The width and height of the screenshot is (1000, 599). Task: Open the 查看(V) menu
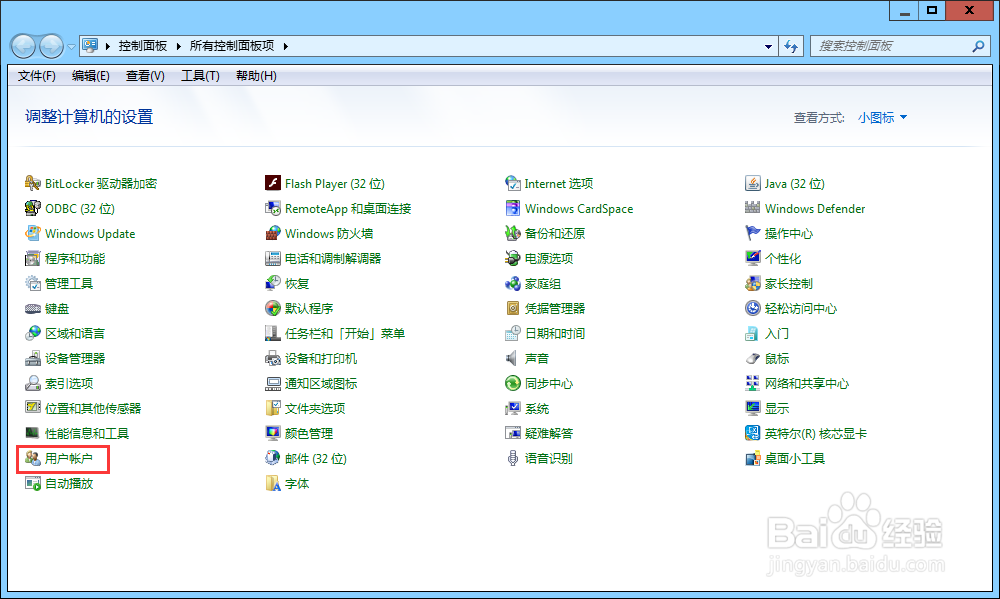(x=145, y=76)
